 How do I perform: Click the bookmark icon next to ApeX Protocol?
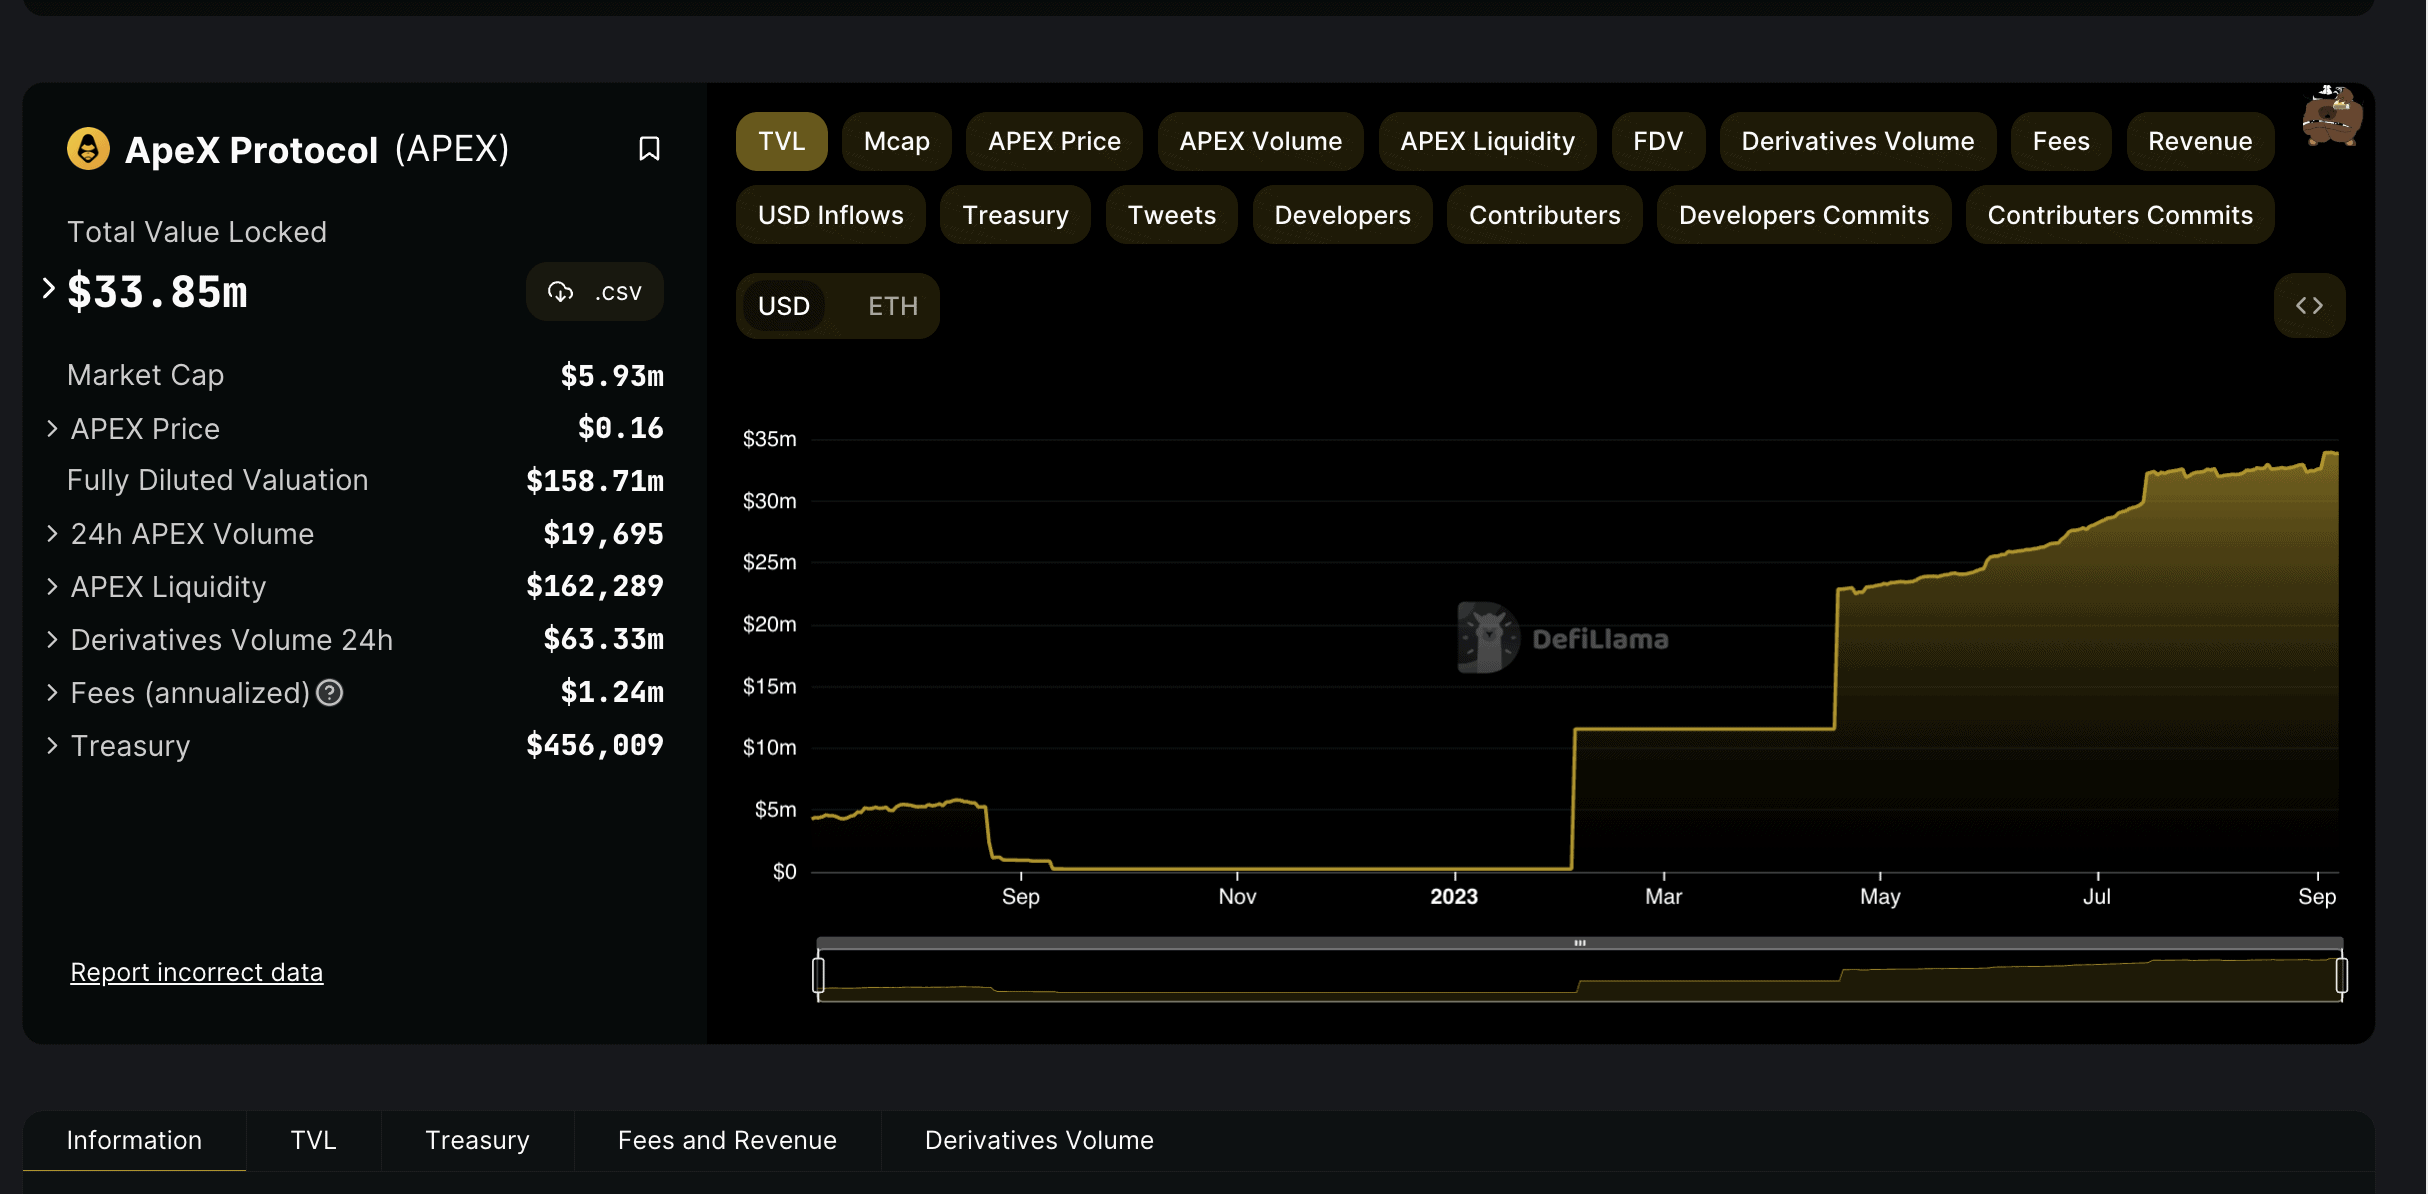click(x=649, y=149)
